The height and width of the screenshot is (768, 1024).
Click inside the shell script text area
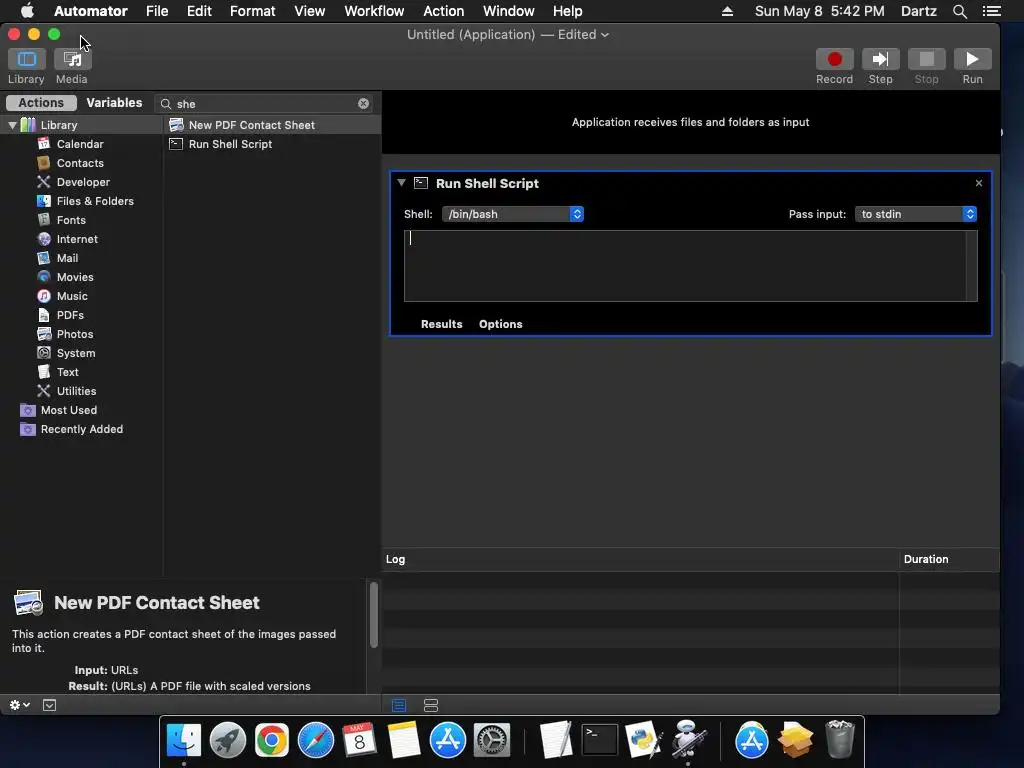point(685,266)
